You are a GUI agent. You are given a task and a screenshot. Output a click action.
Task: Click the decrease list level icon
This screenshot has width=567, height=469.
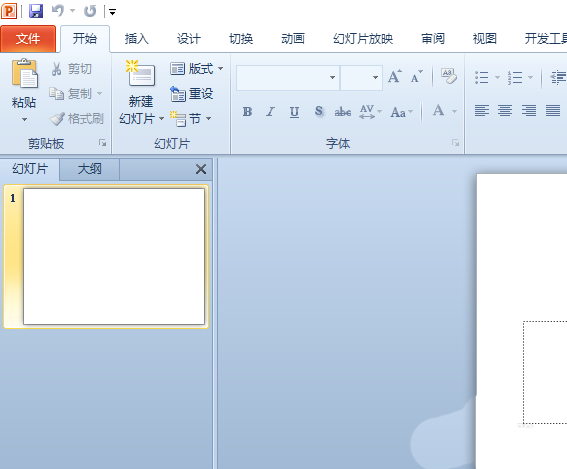(558, 77)
